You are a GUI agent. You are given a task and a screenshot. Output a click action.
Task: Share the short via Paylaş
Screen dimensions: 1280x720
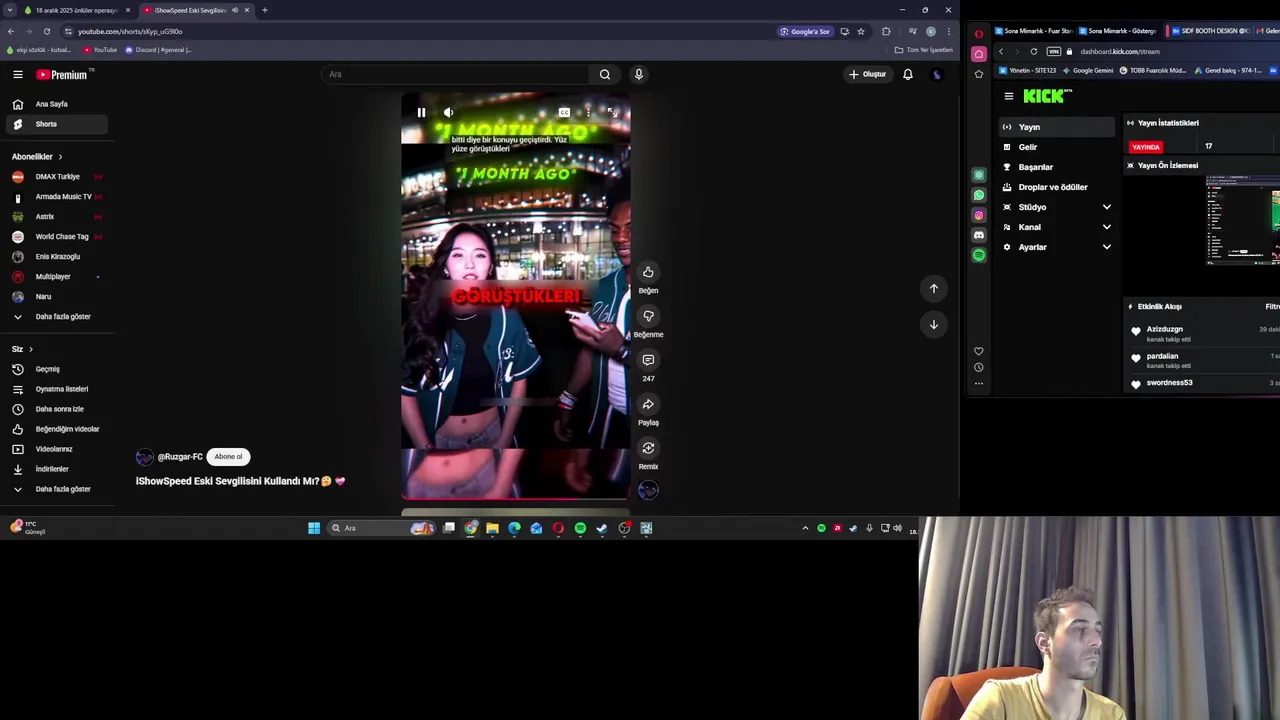tap(648, 404)
